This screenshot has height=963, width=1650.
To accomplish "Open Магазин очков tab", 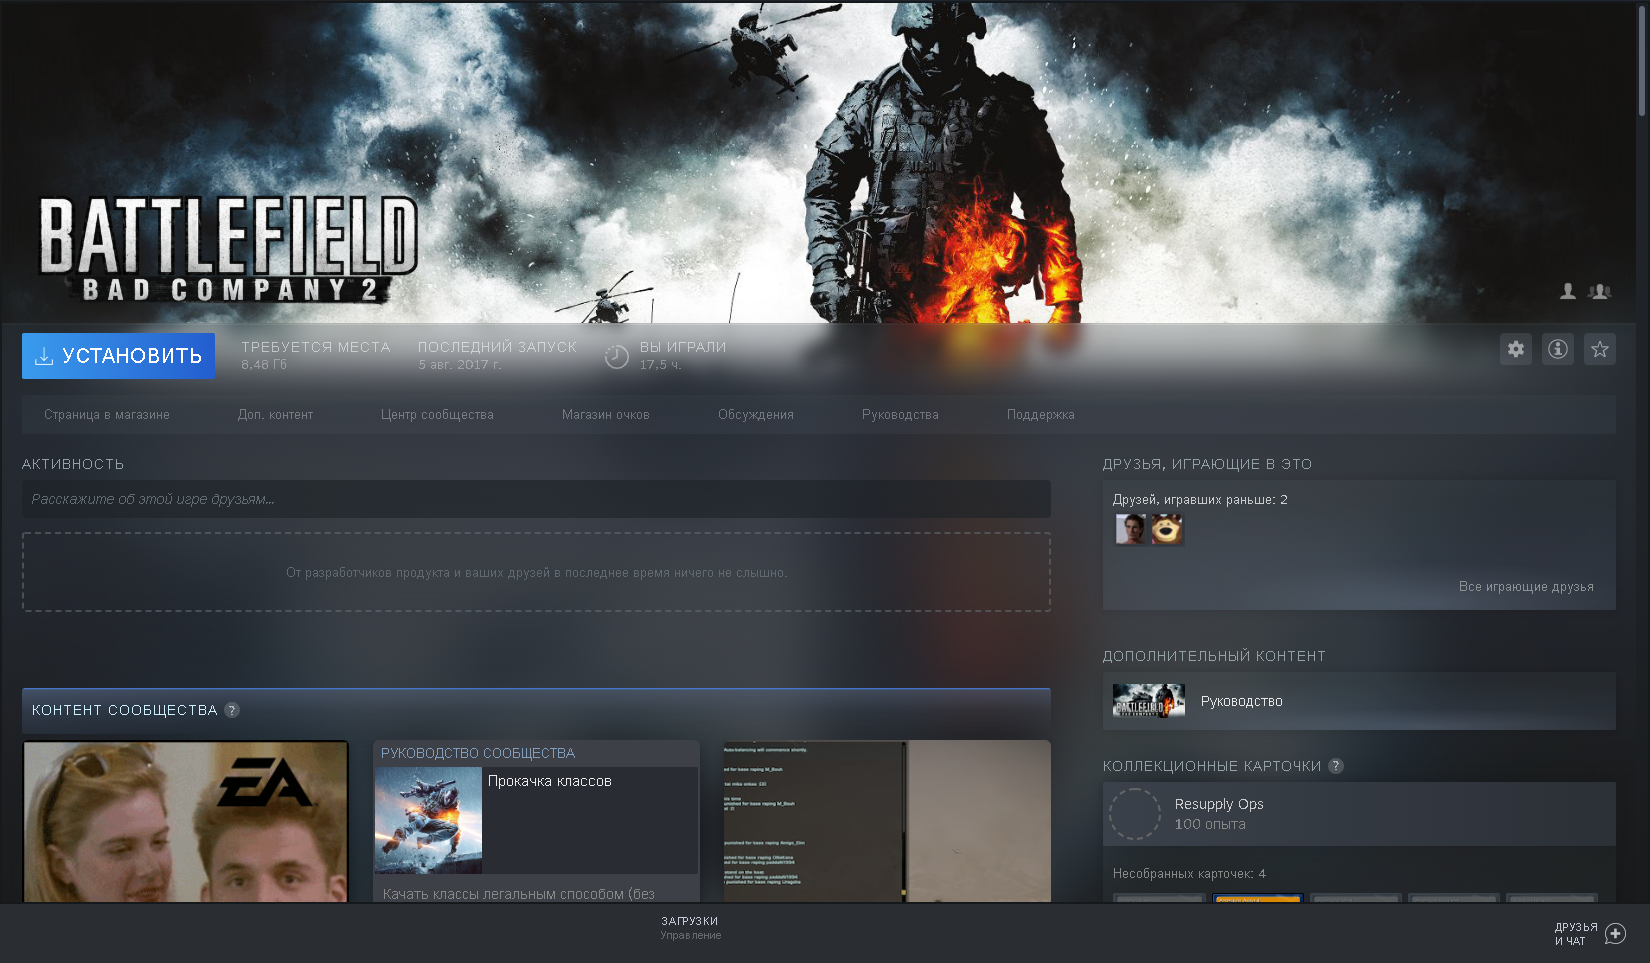I will [x=606, y=415].
